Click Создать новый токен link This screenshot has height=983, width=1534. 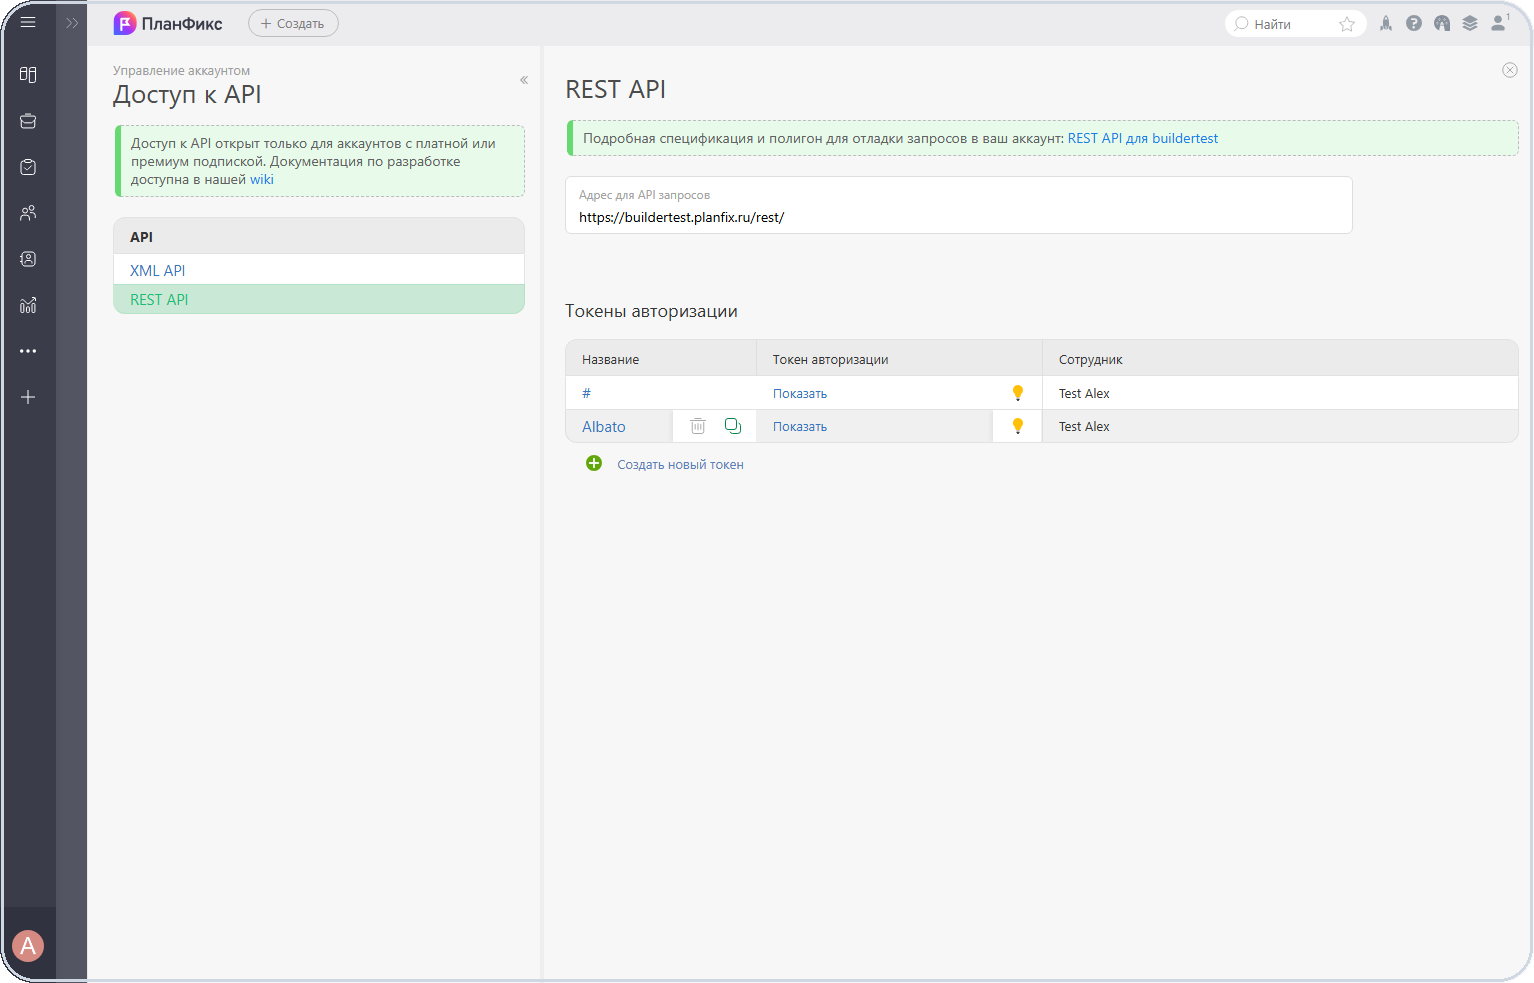(x=680, y=464)
